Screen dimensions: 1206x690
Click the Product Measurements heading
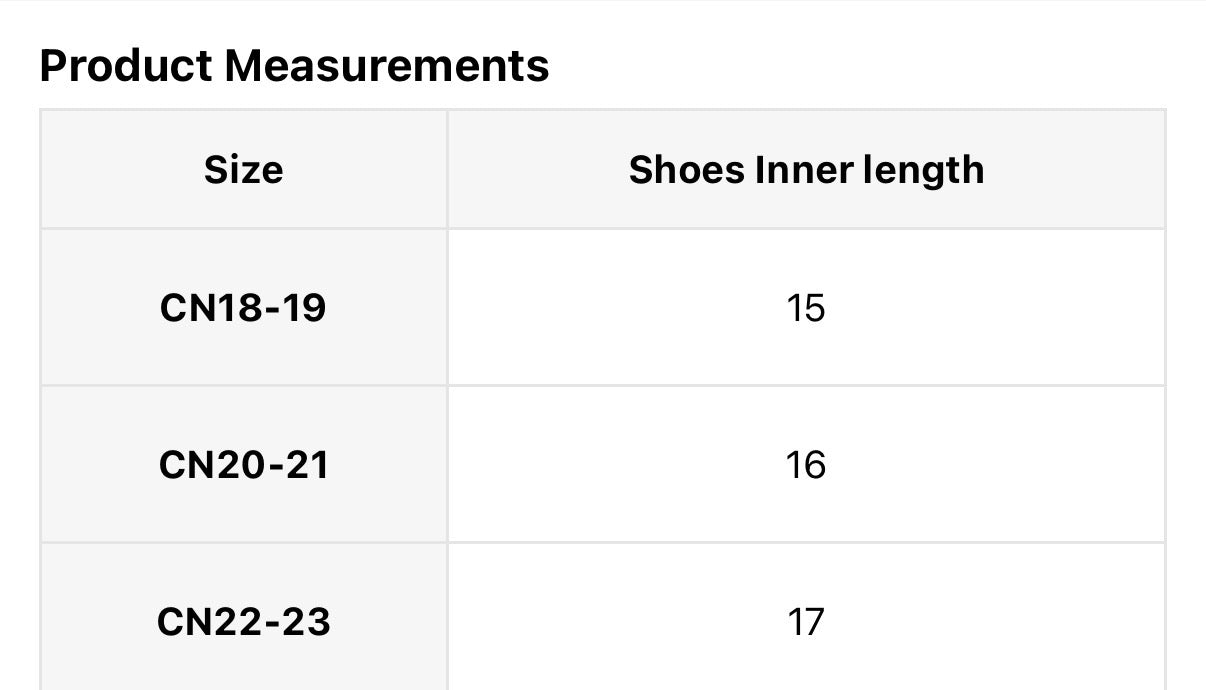(x=294, y=66)
